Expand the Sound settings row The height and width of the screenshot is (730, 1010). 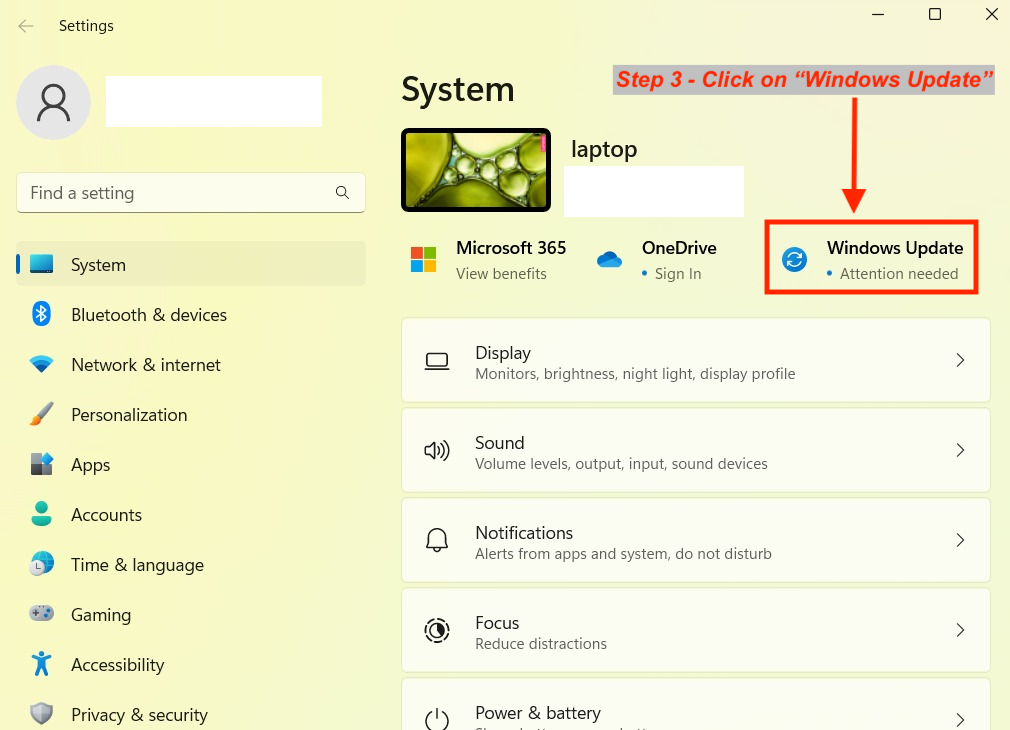(960, 450)
